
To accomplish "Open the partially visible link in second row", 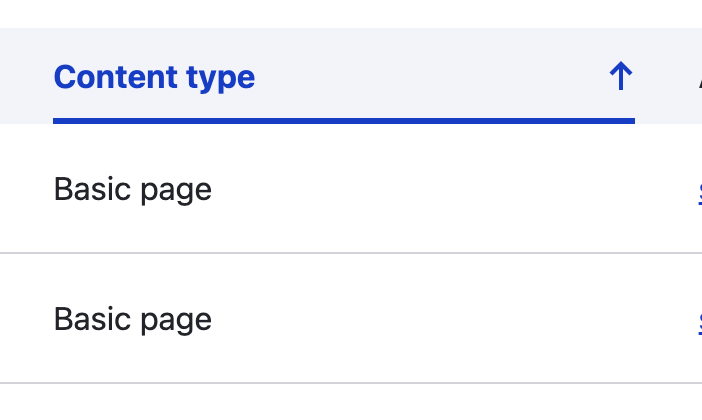I will (700, 323).
